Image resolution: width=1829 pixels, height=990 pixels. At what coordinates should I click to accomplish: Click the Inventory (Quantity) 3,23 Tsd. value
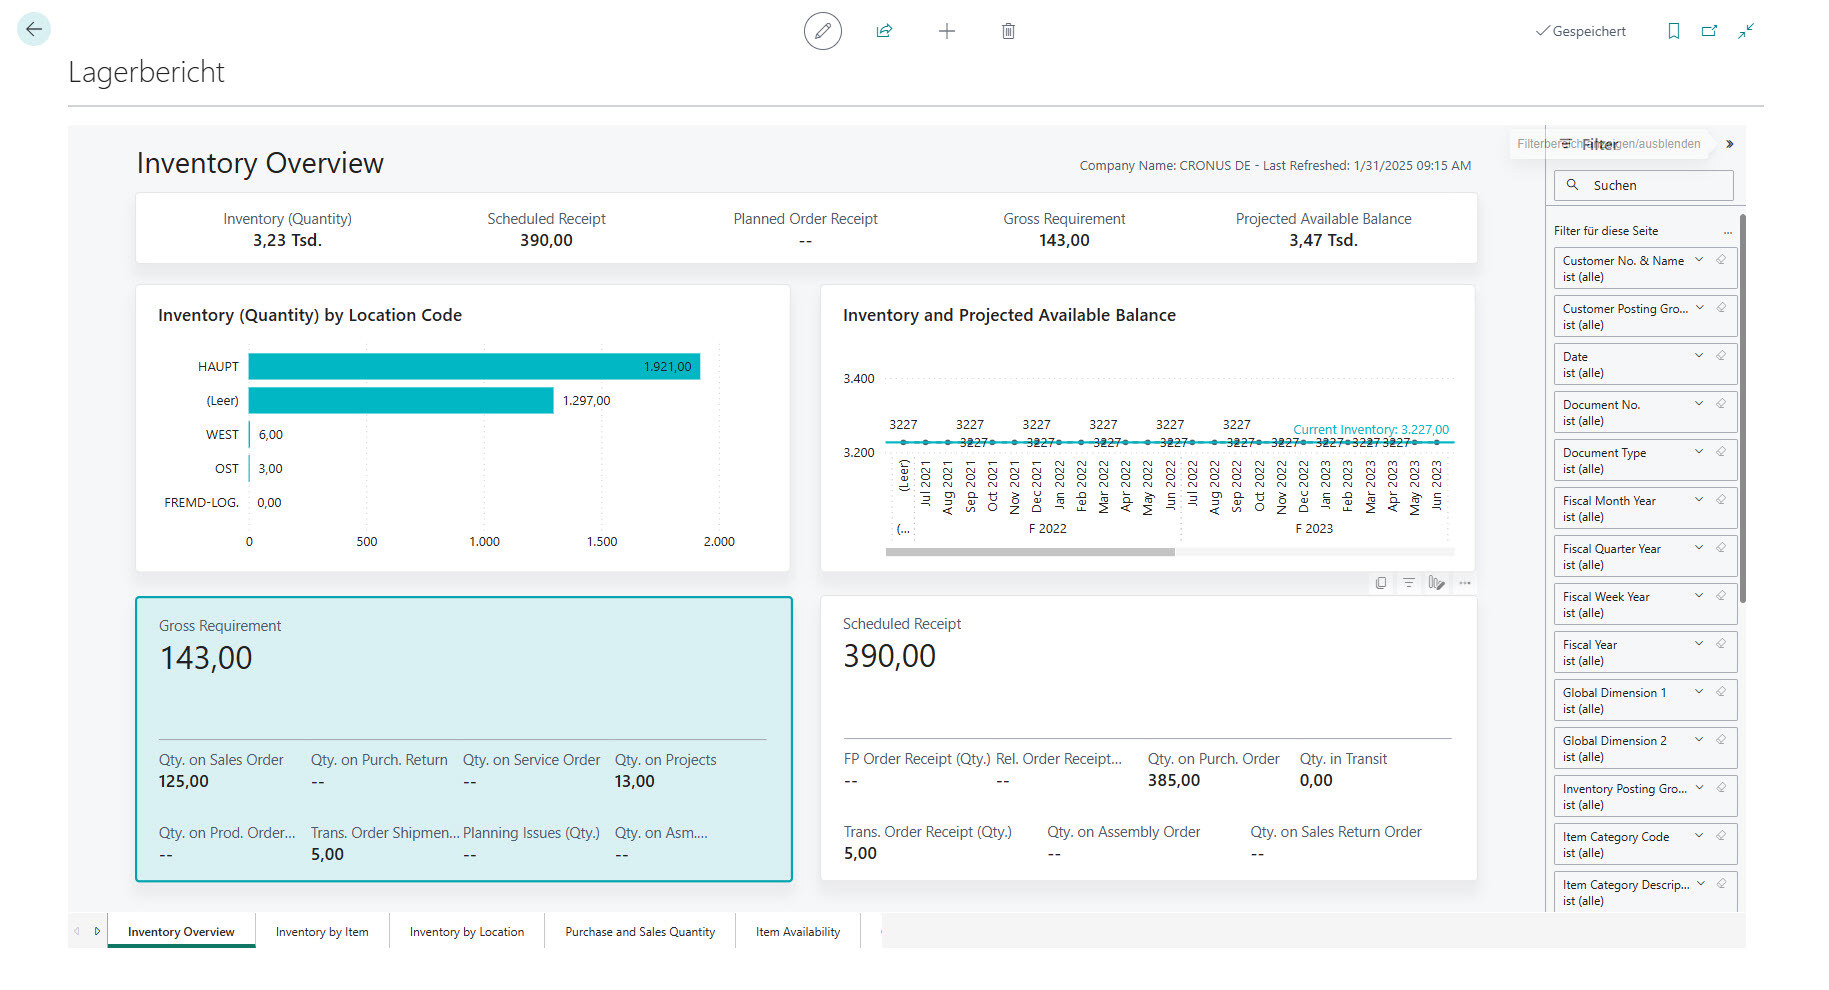287,240
